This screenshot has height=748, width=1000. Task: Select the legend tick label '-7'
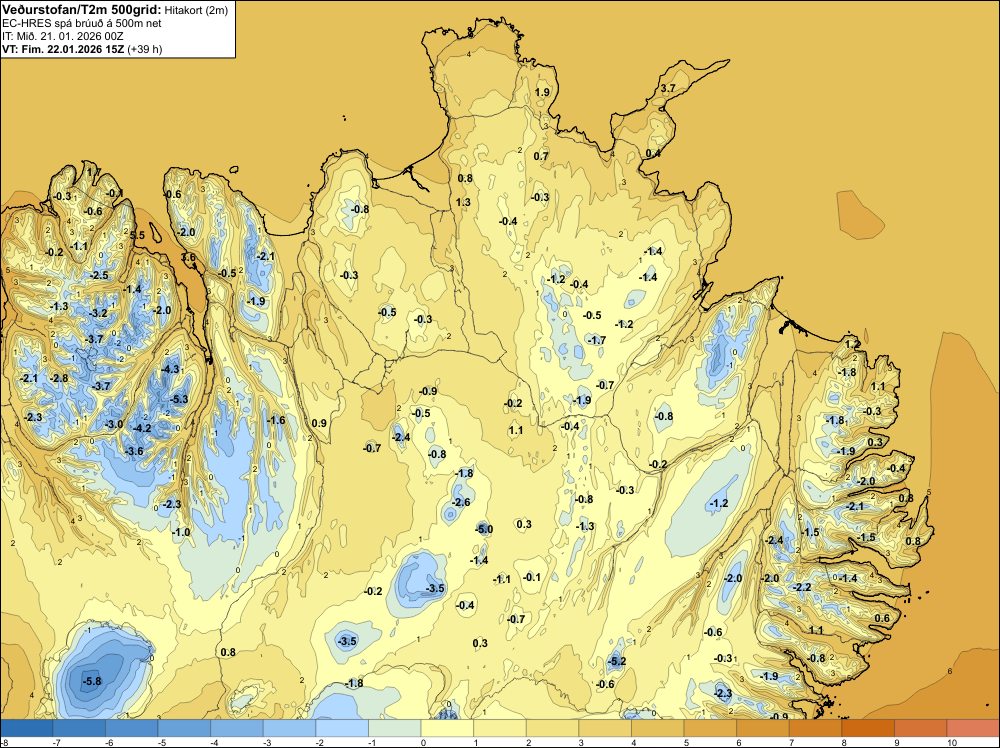(x=57, y=742)
